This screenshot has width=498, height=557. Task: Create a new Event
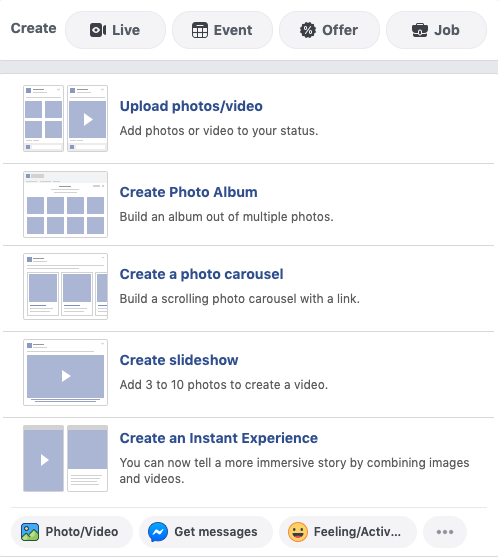point(222,30)
